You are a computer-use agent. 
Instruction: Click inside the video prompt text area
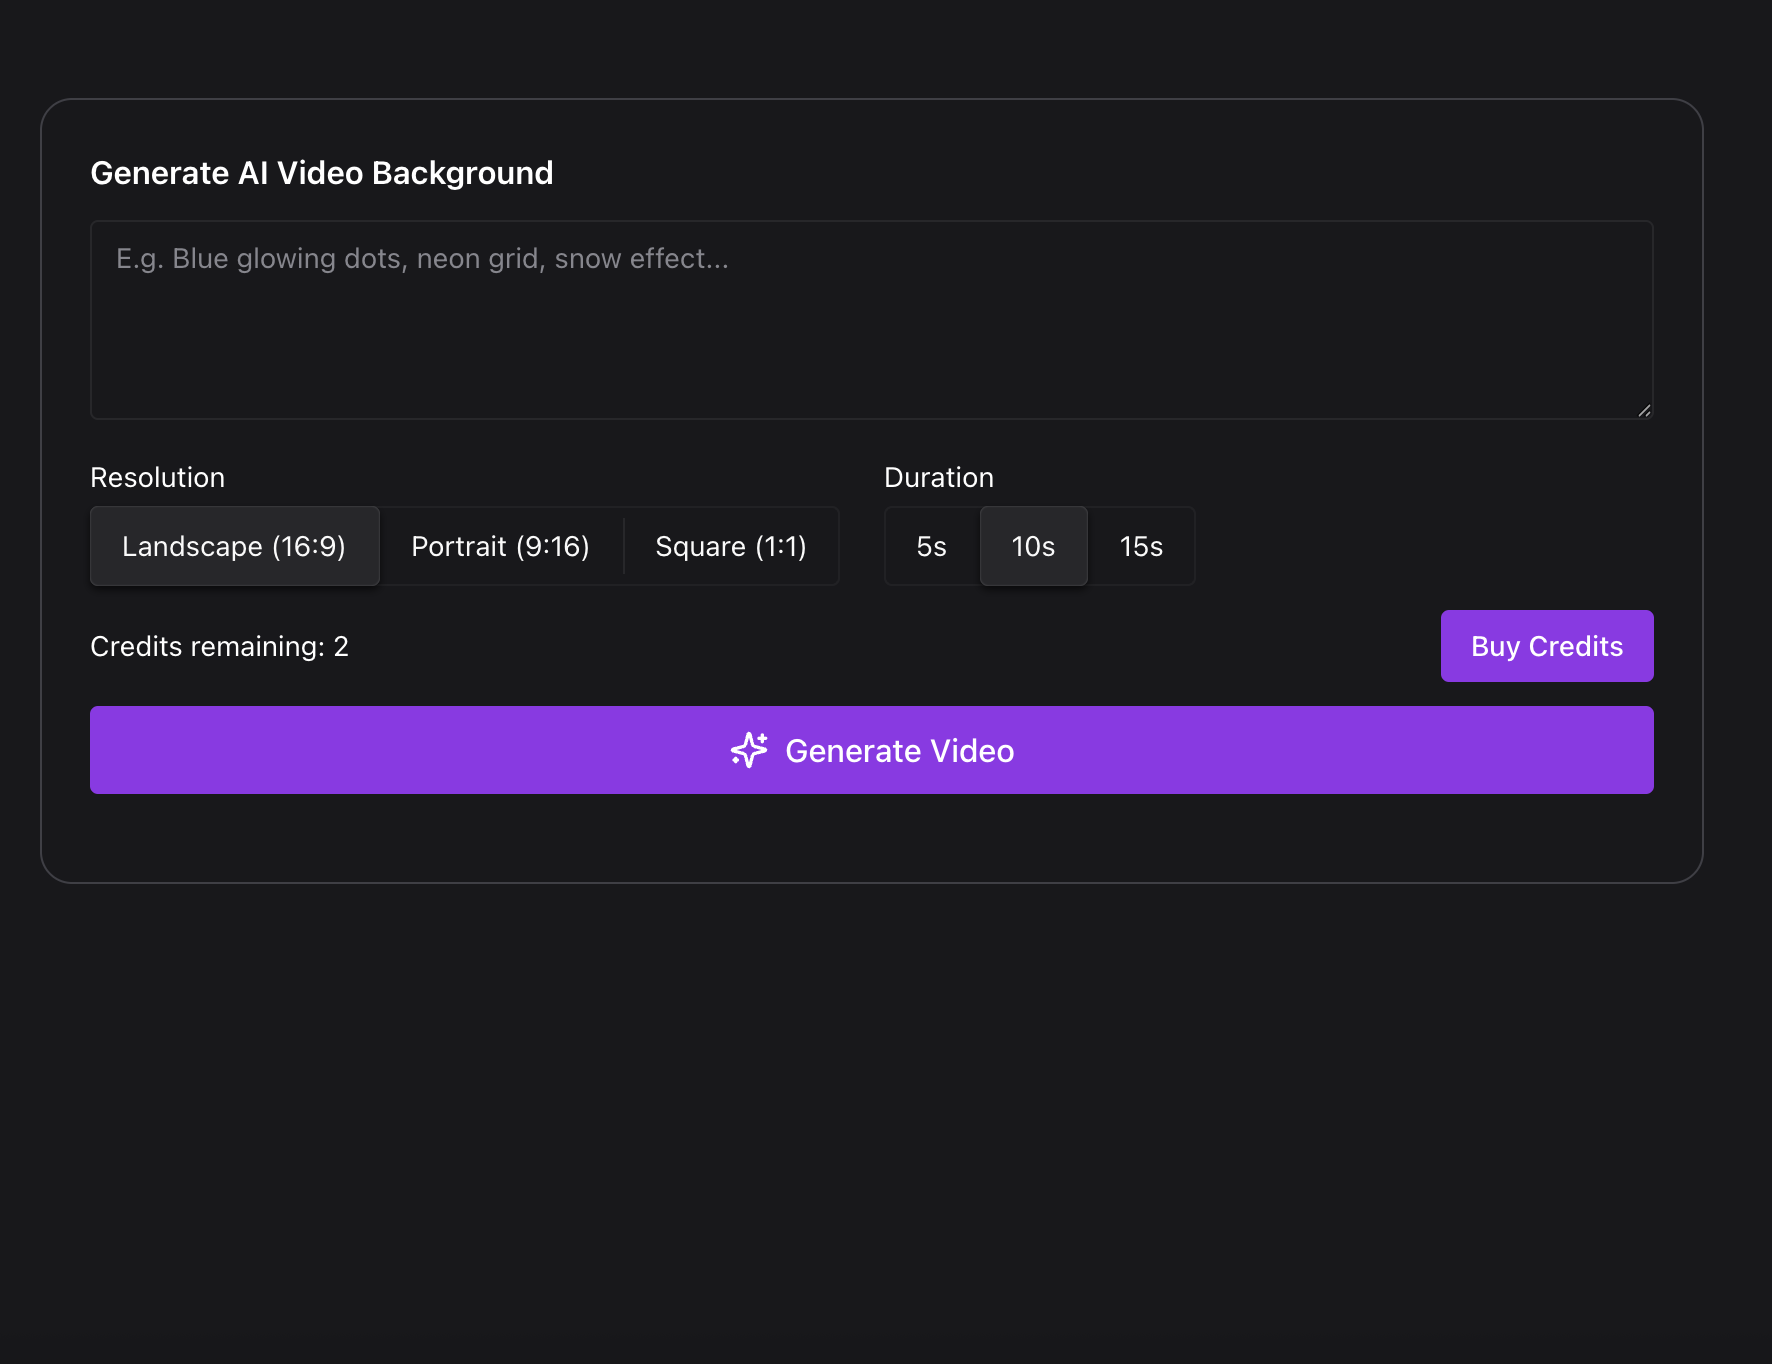tap(870, 318)
